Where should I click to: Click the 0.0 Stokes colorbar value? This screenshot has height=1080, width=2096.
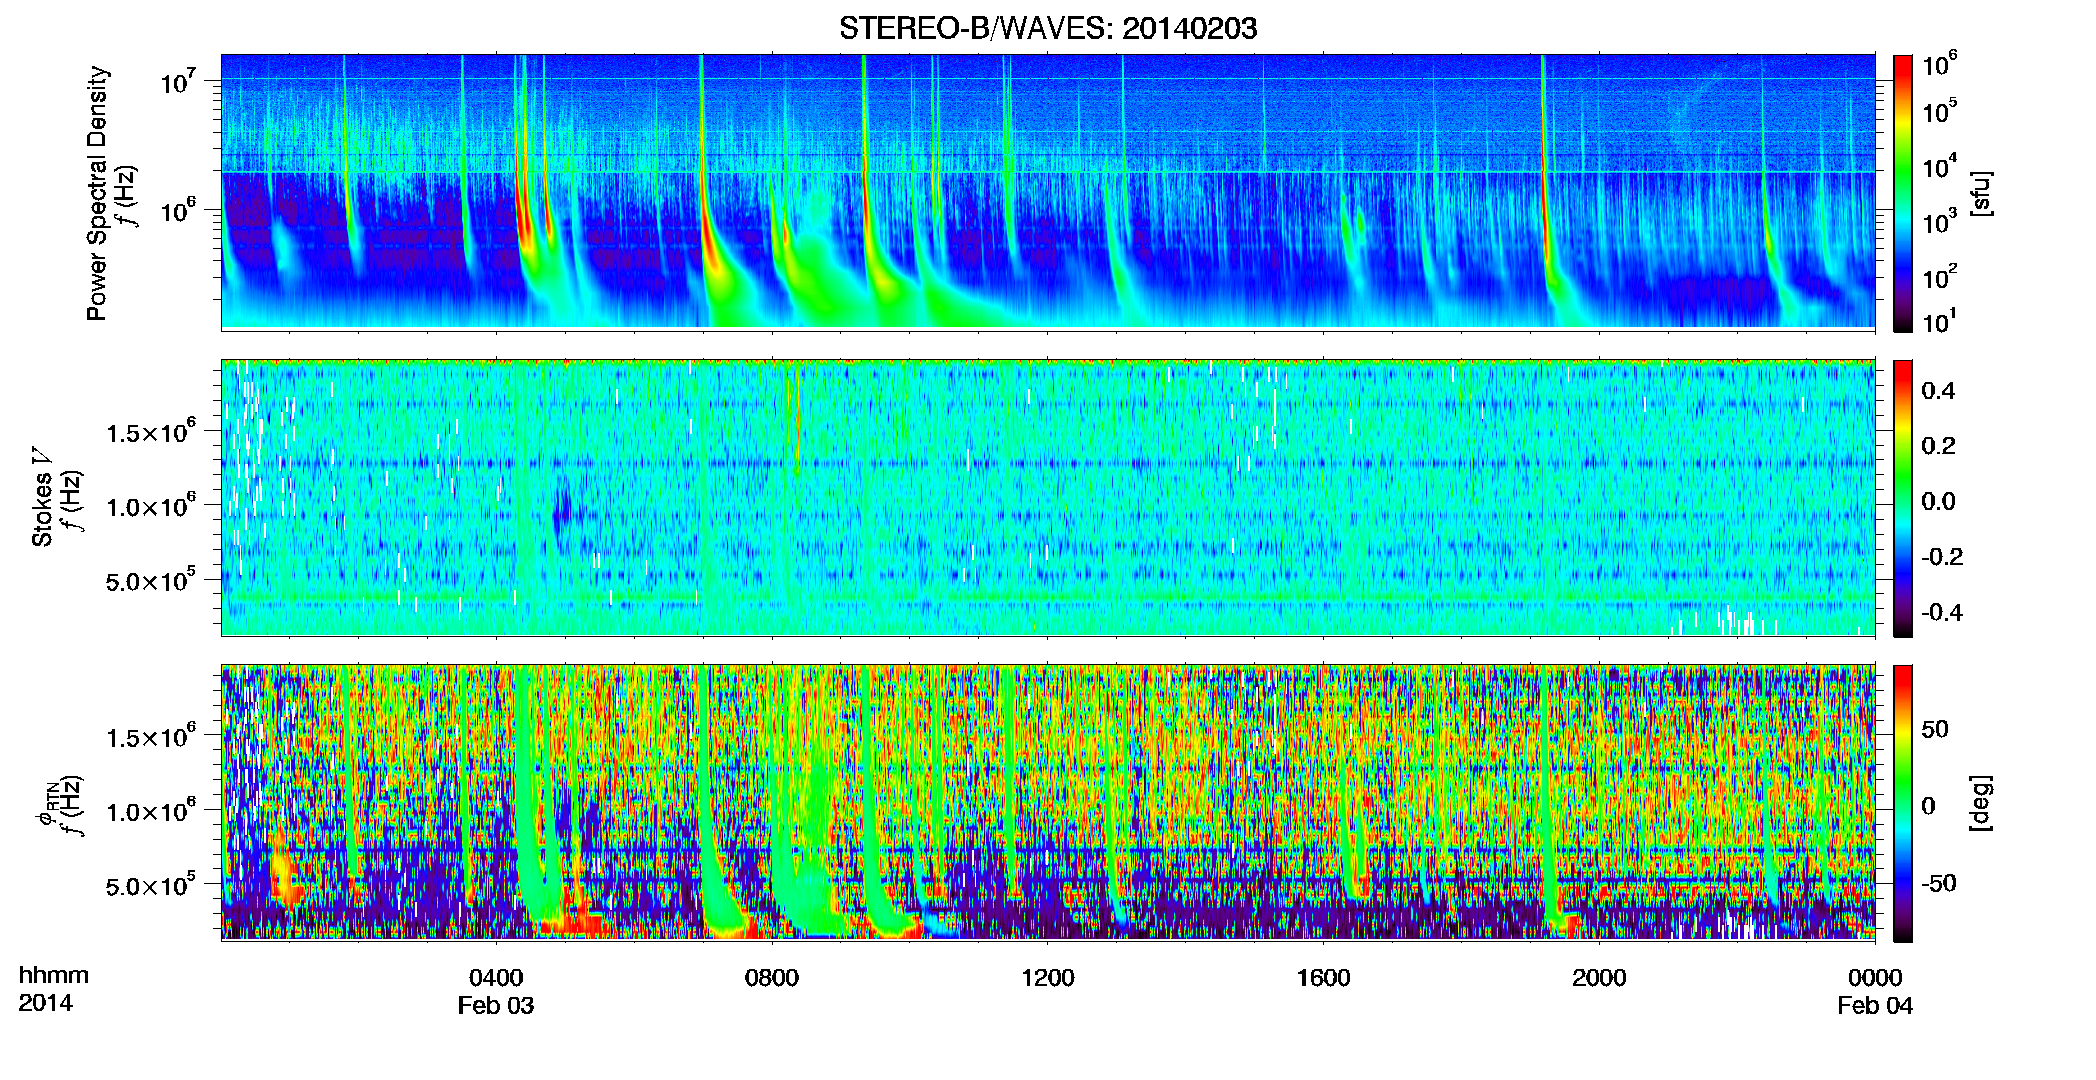pos(1939,501)
